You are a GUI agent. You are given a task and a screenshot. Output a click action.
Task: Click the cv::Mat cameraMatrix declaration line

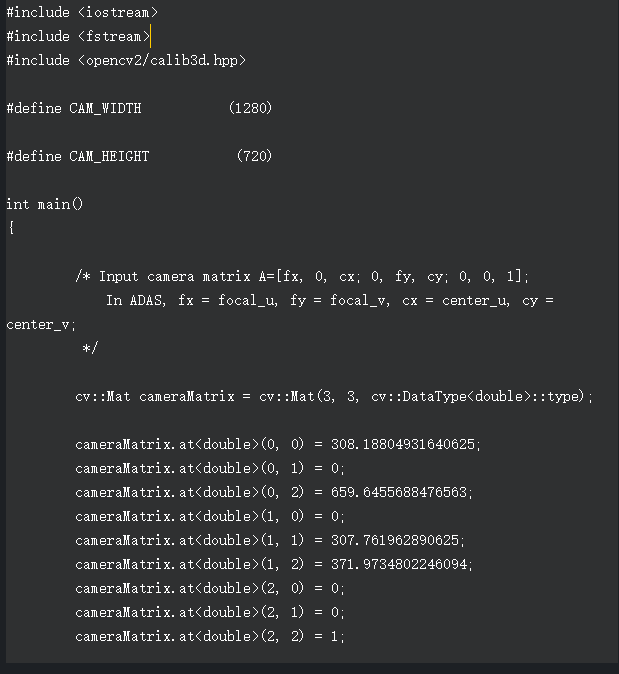(x=334, y=396)
